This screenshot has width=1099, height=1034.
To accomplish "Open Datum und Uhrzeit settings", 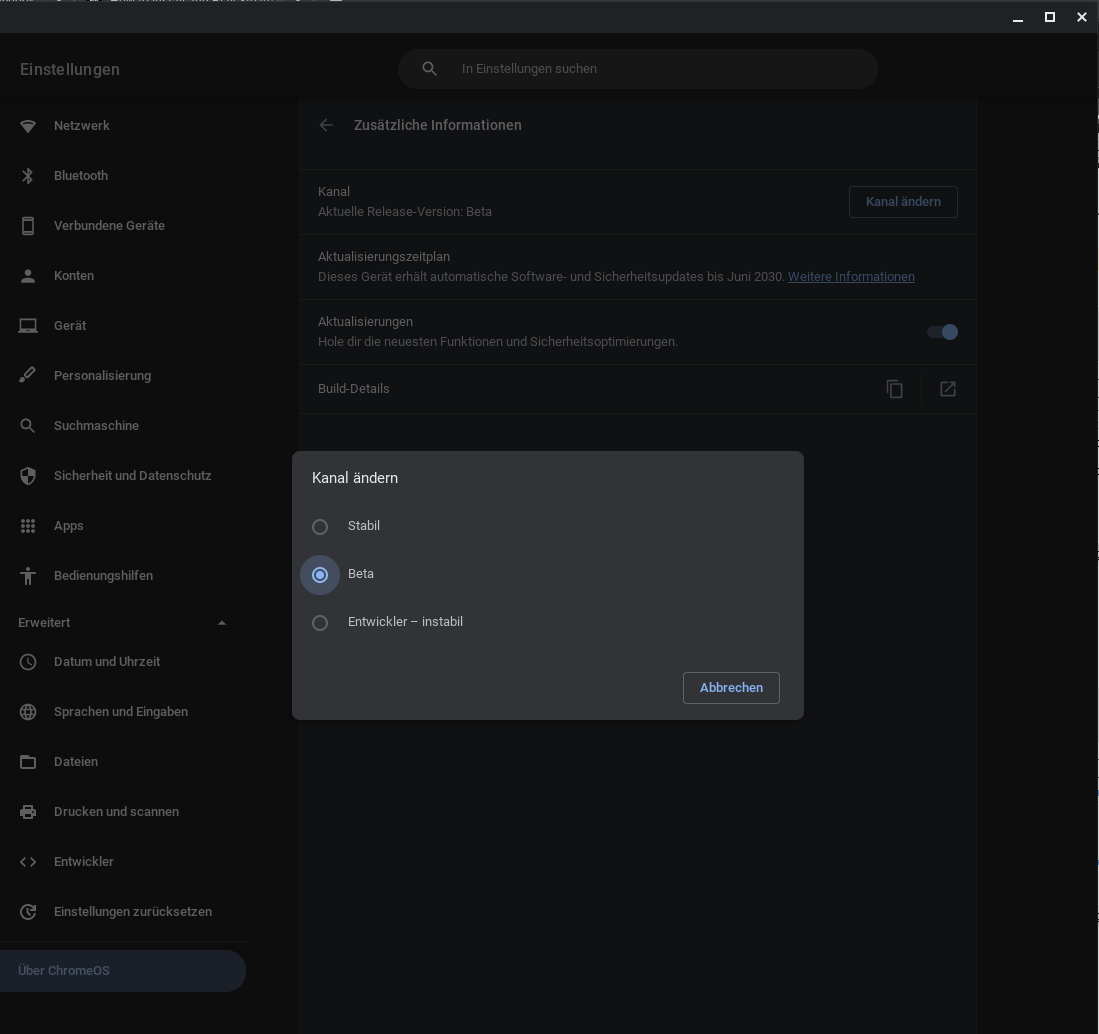I will 106,662.
